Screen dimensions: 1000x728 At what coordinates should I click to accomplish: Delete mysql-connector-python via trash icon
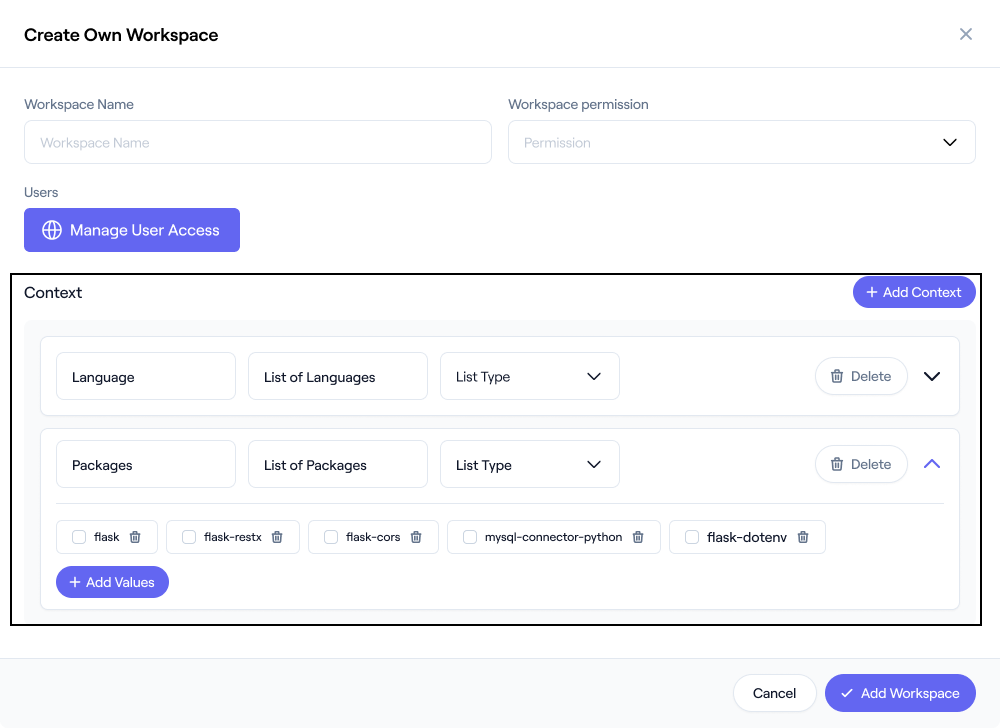638,537
